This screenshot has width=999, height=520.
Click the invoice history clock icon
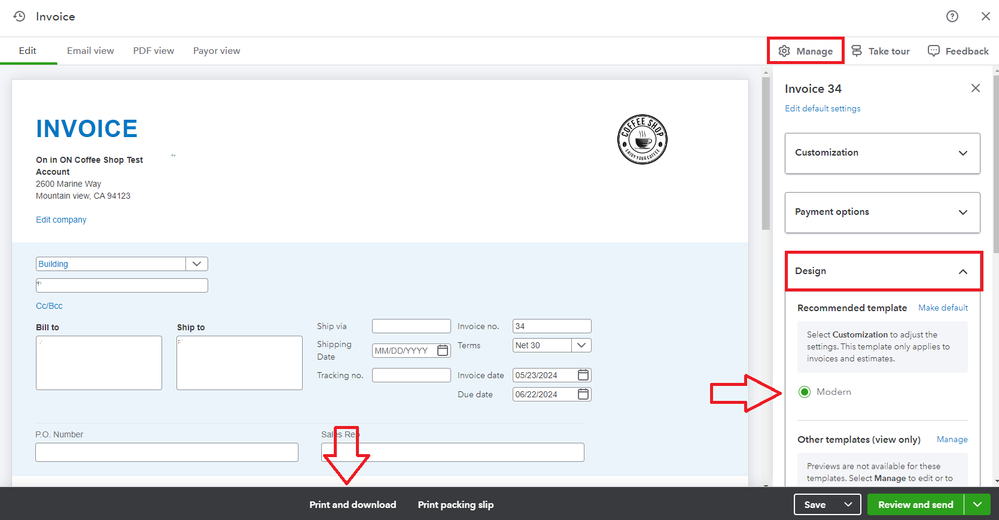pyautogui.click(x=19, y=17)
